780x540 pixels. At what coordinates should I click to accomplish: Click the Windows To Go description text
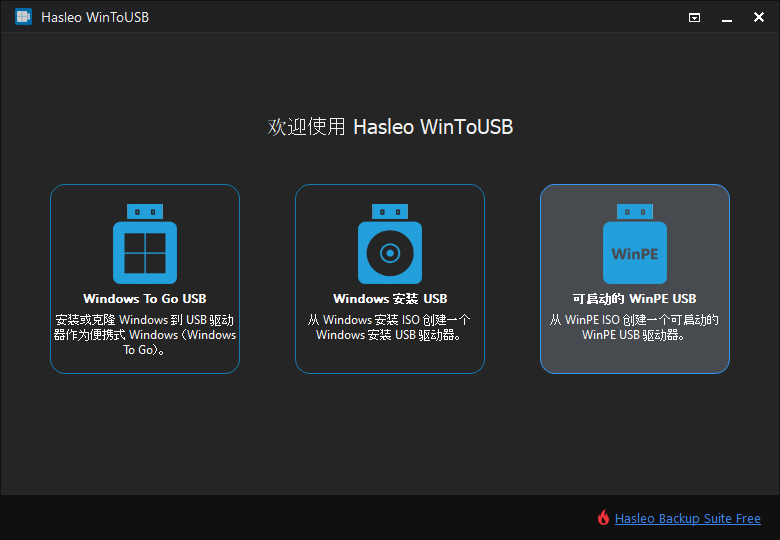click(x=145, y=335)
